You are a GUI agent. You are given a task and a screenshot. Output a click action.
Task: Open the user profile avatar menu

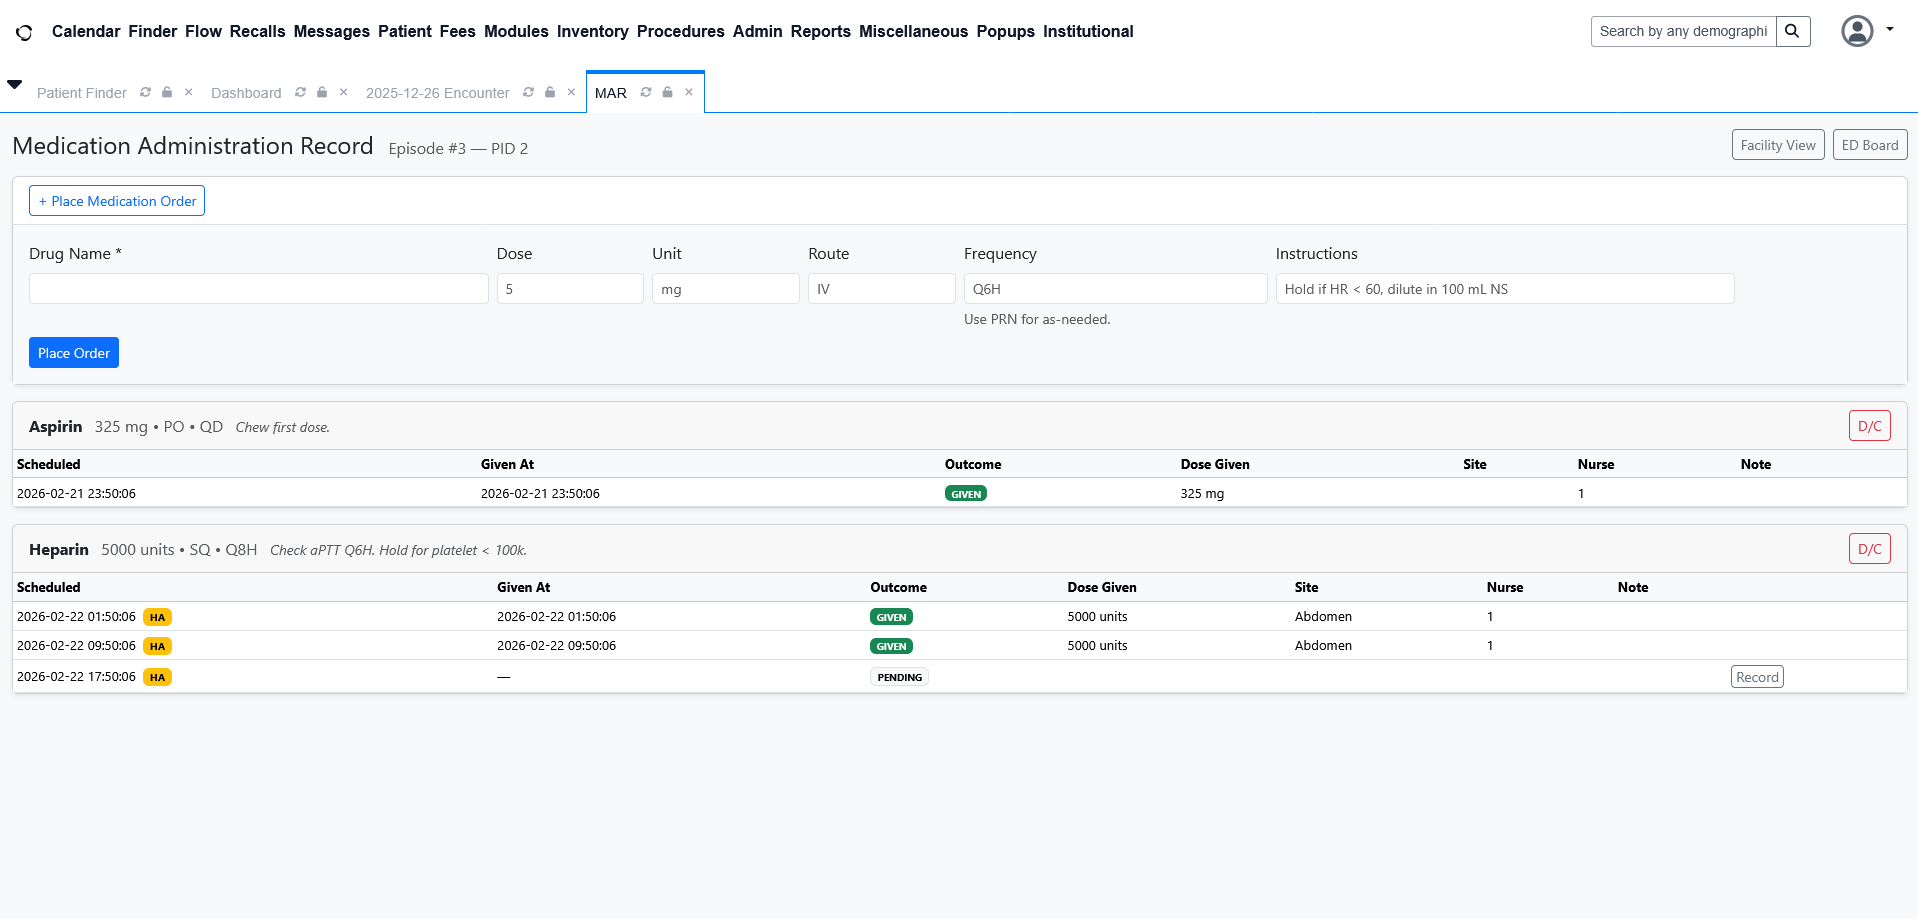(x=1857, y=31)
